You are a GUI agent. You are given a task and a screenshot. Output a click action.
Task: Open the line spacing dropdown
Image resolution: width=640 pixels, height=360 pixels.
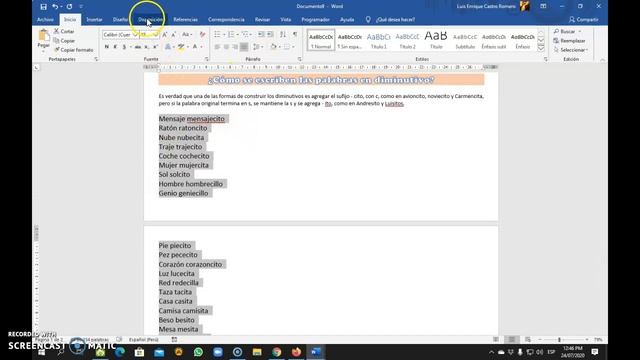(x=258, y=47)
